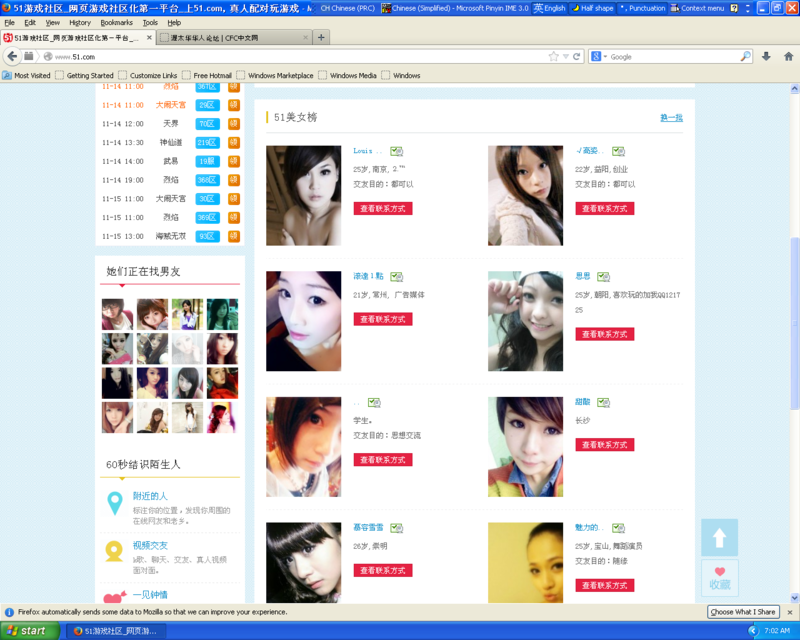Click the Choose What I Share button
Screen dimensions: 800x640
(x=743, y=611)
